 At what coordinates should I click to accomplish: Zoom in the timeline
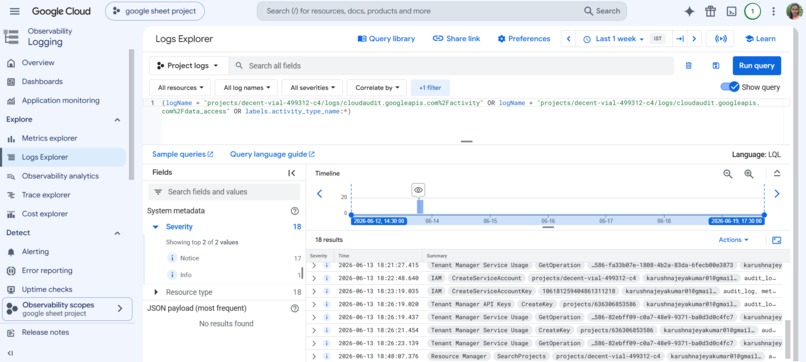749,174
